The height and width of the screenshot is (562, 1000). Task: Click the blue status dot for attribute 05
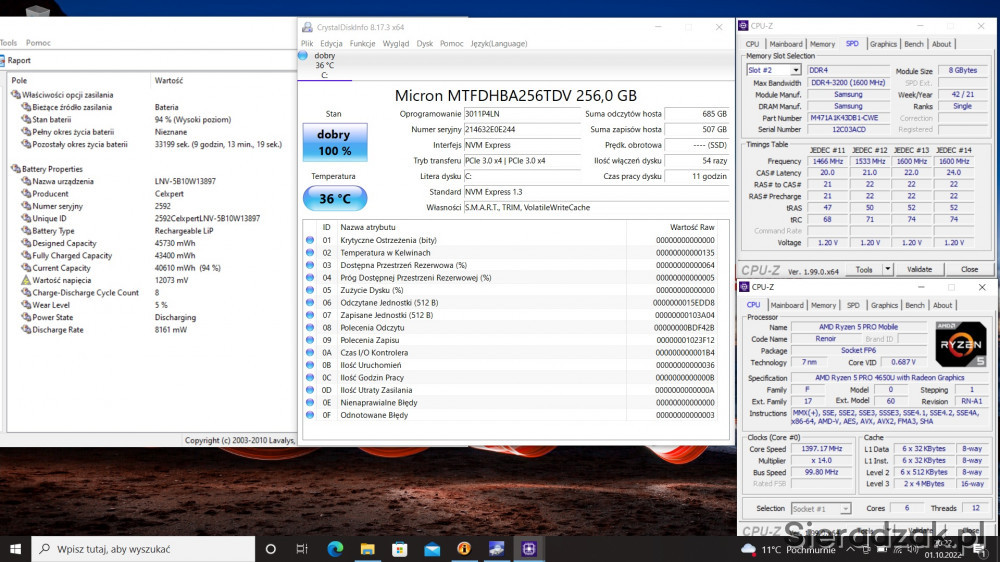click(x=310, y=290)
